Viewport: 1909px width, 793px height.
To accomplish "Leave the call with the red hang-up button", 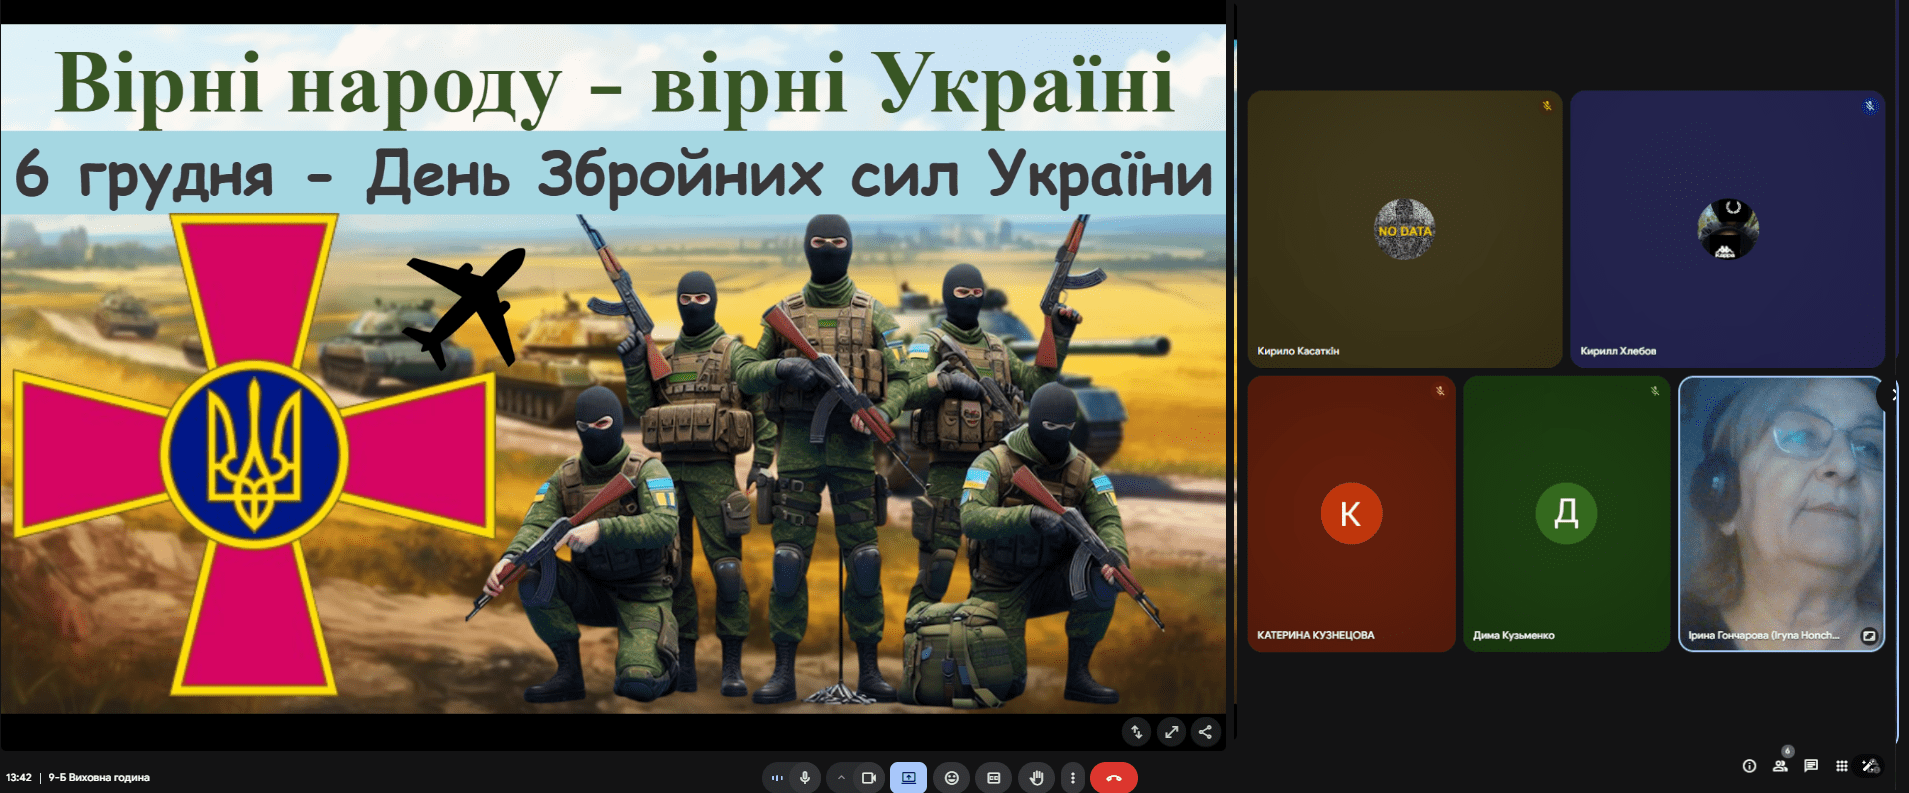I will (1114, 777).
